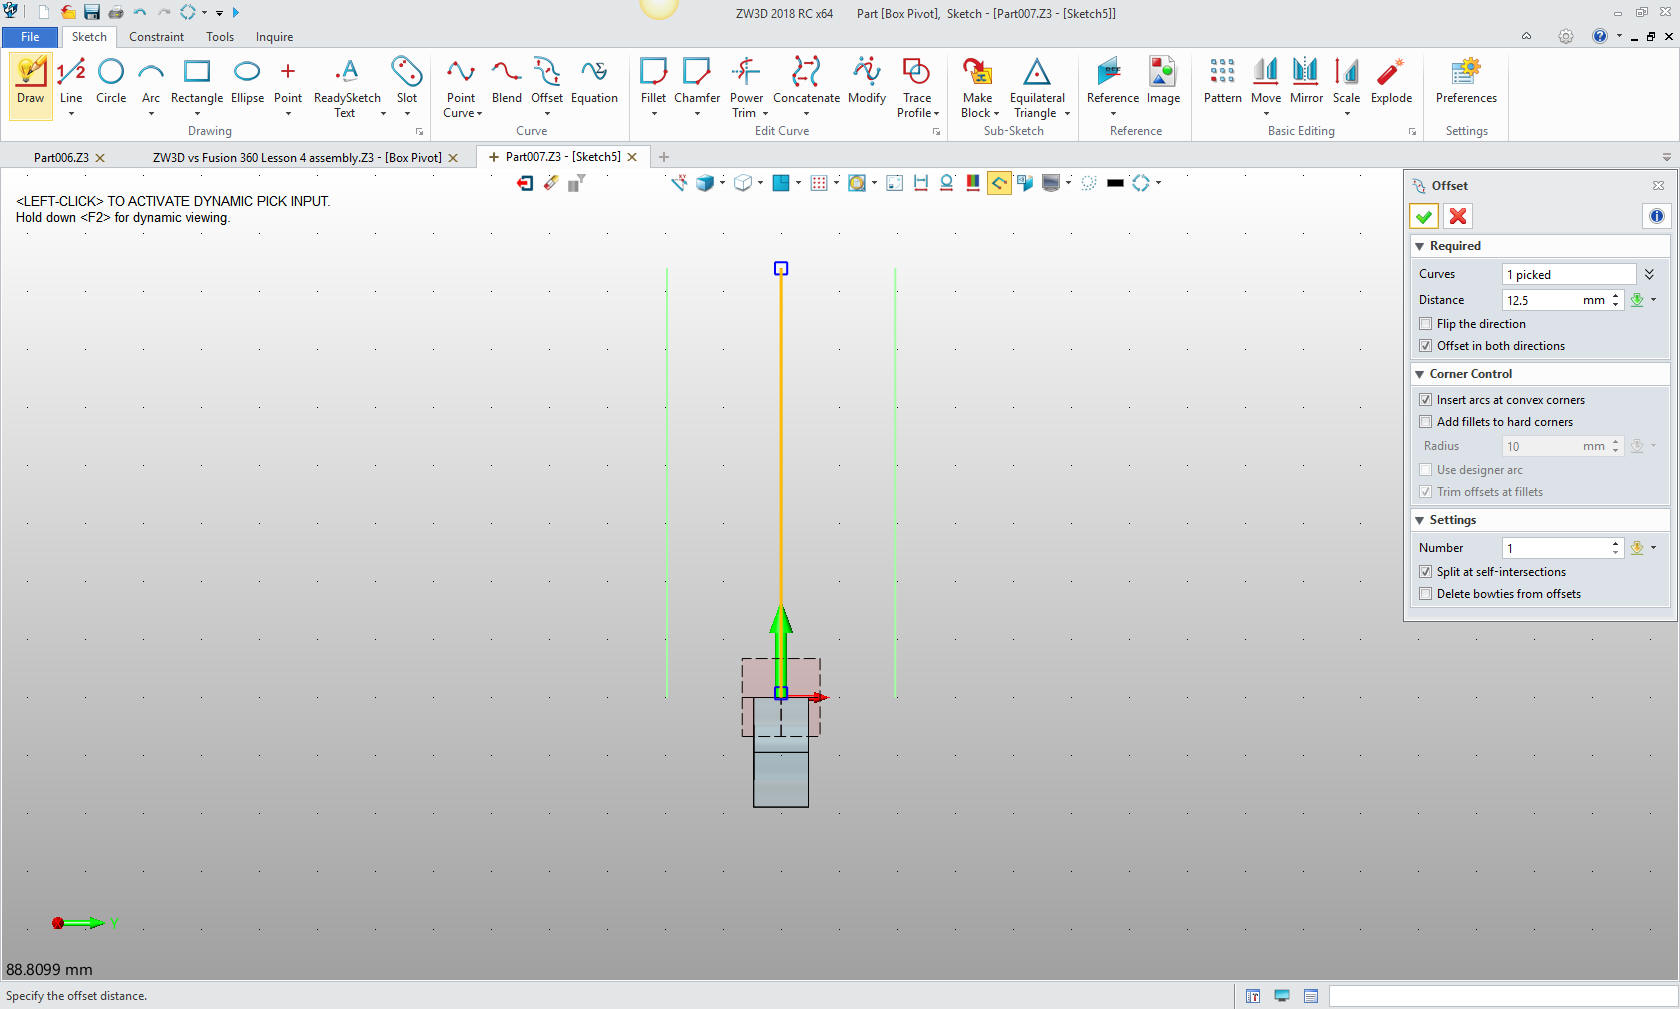
Task: Enable Flip the direction checkbox
Action: [x=1426, y=324]
